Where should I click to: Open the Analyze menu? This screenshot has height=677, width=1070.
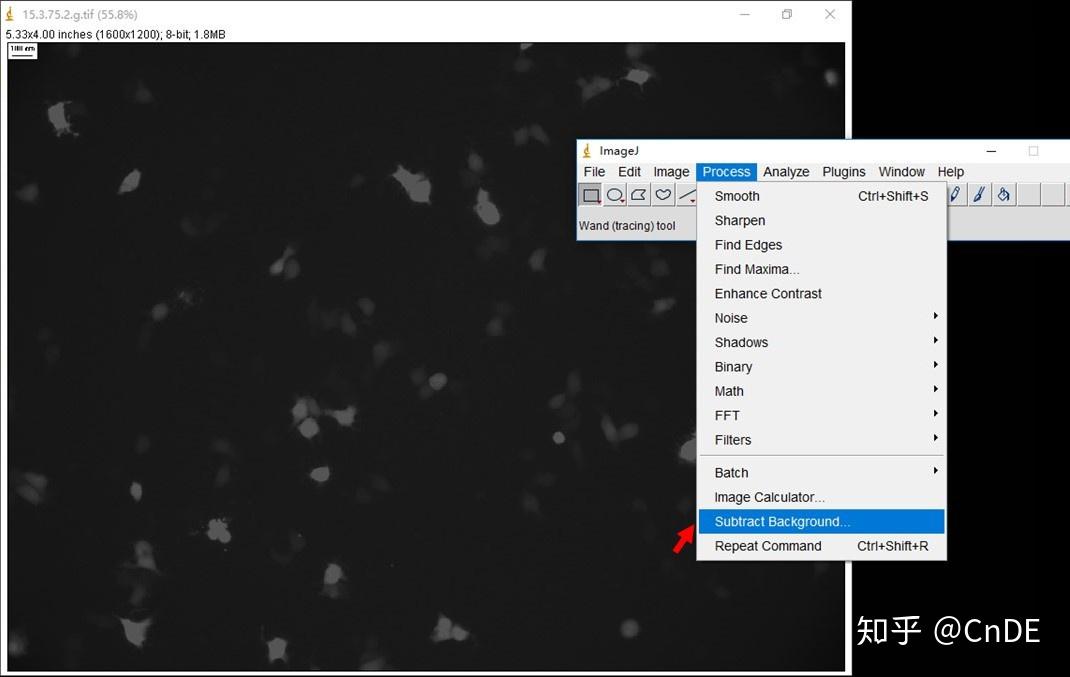(x=786, y=171)
